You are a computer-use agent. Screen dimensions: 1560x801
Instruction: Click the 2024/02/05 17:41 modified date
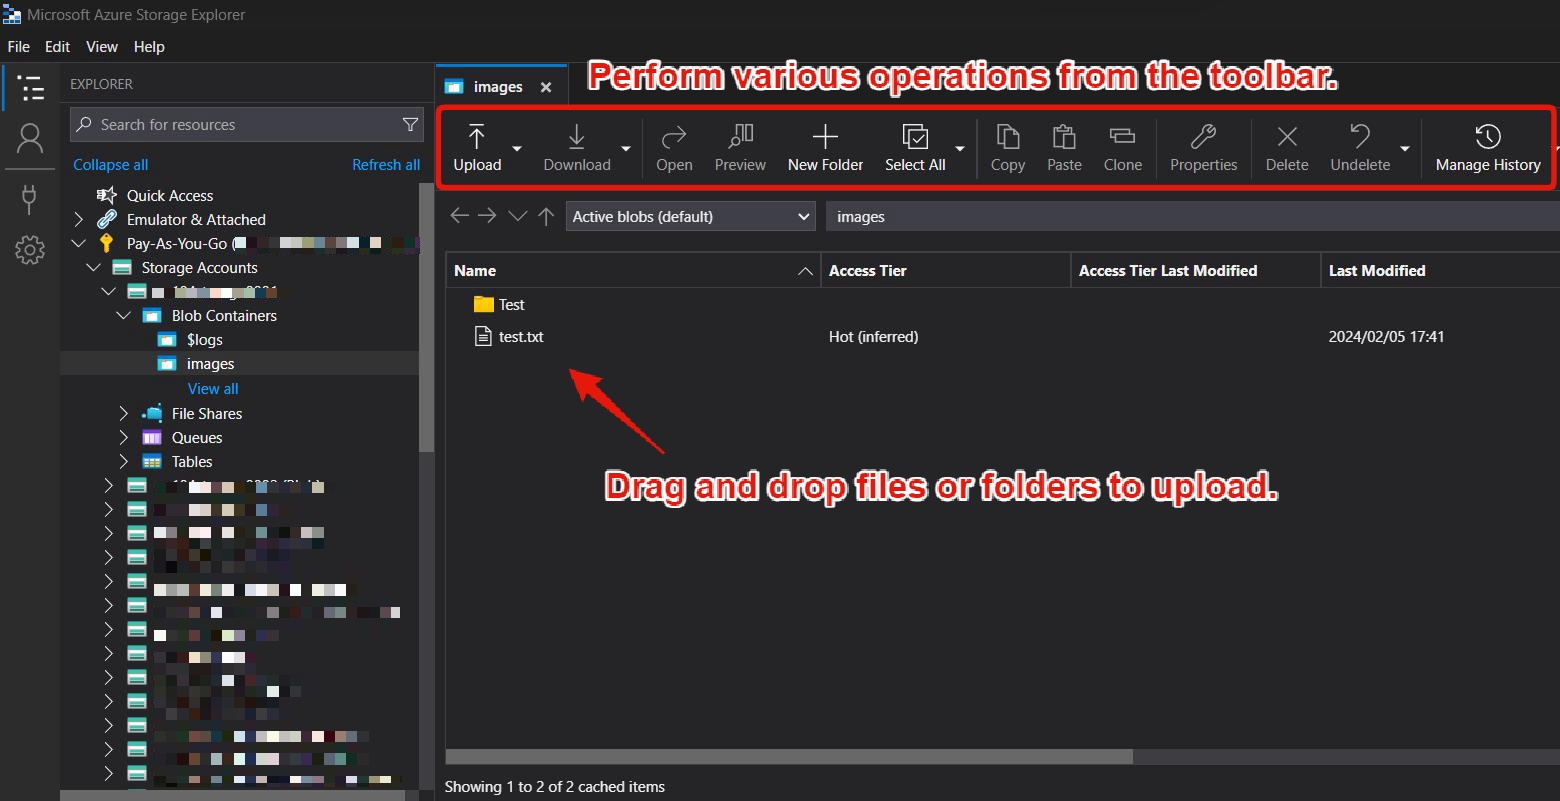tap(1386, 337)
